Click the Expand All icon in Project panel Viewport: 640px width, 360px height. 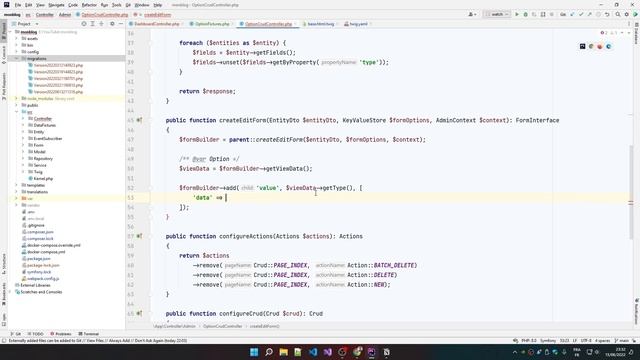tap(93, 24)
